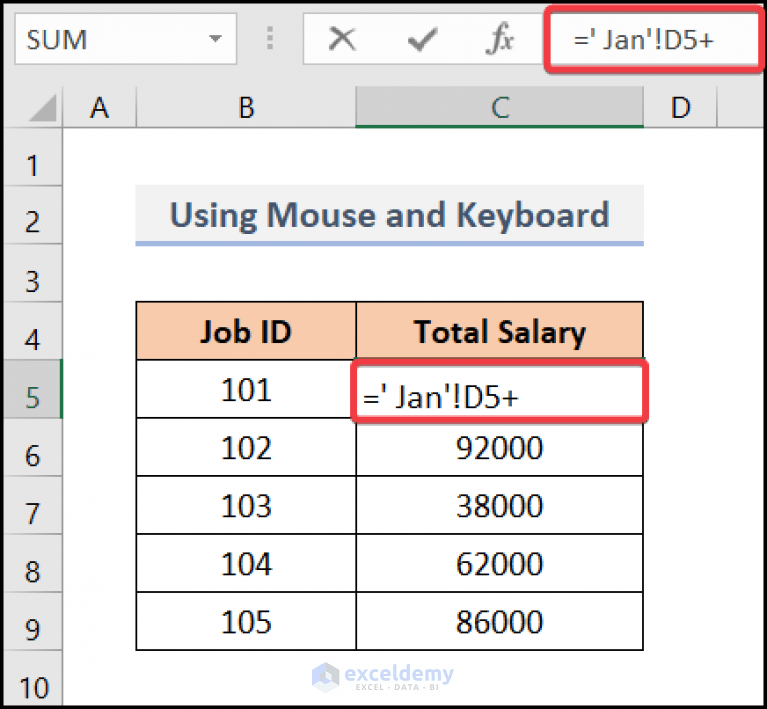Select row 10 header
767x709 pixels.
point(33,679)
